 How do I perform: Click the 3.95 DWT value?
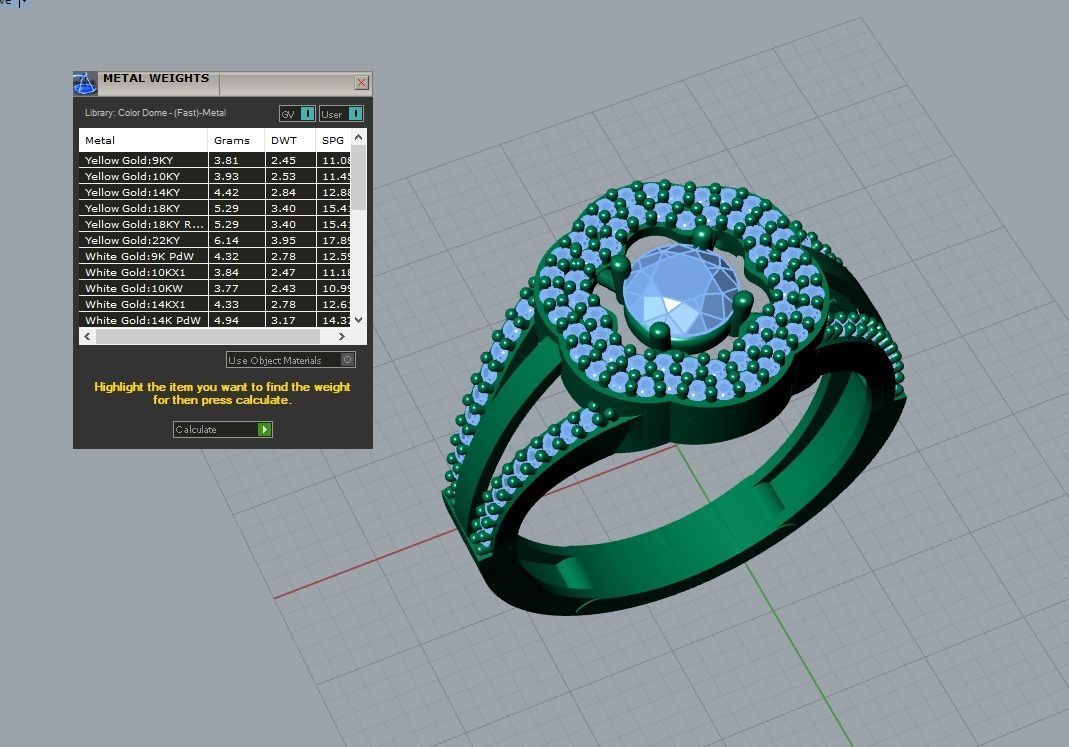[x=283, y=240]
